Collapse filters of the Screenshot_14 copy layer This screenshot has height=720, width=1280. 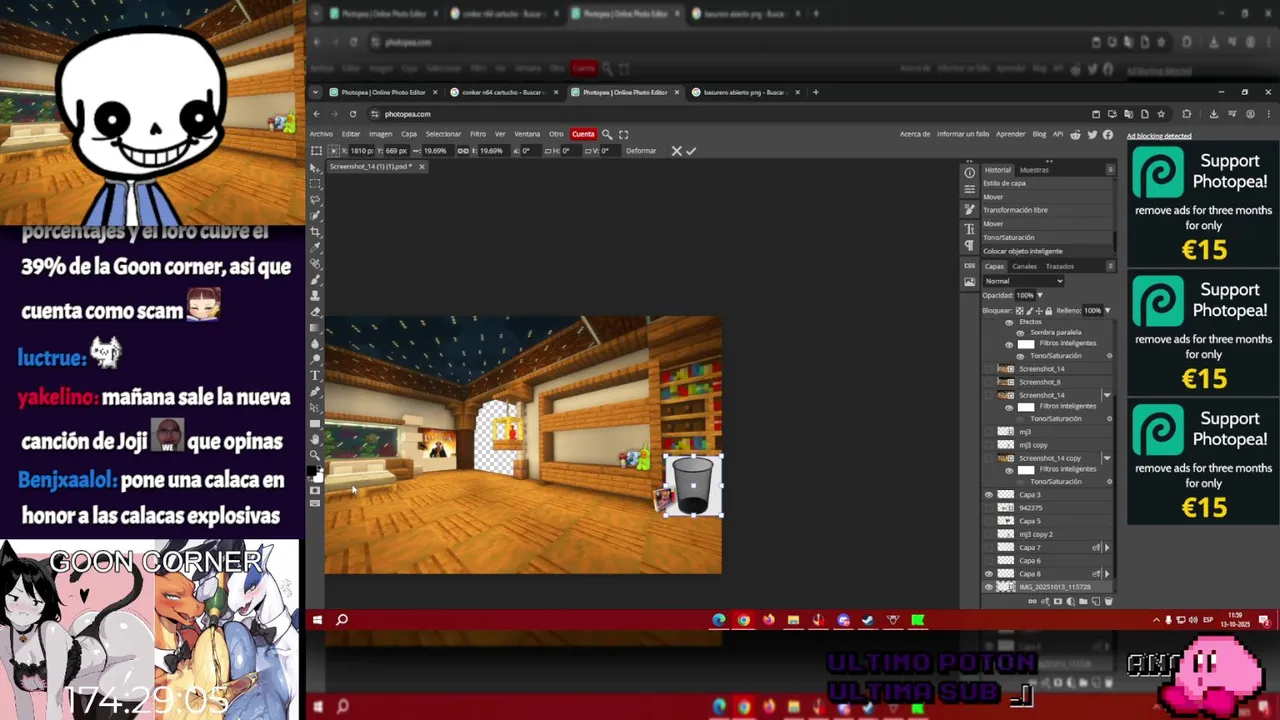pyautogui.click(x=1107, y=458)
